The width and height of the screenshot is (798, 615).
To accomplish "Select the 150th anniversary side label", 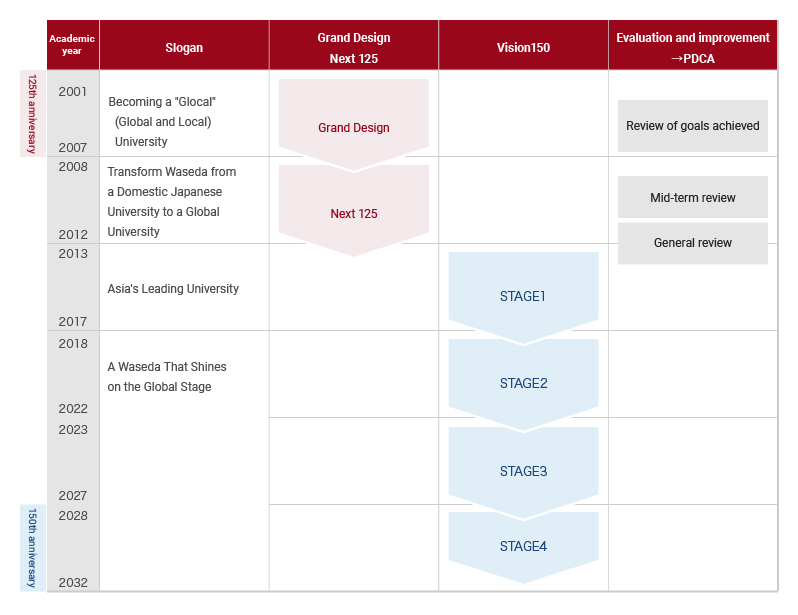I will 33,548.
